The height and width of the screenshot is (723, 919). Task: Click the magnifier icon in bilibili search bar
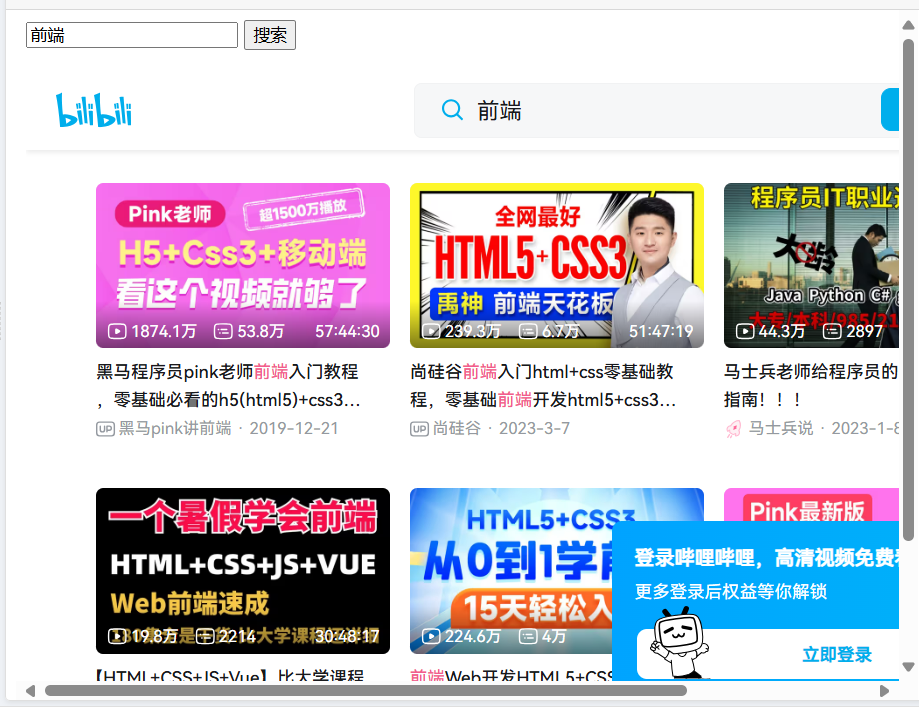click(x=452, y=110)
